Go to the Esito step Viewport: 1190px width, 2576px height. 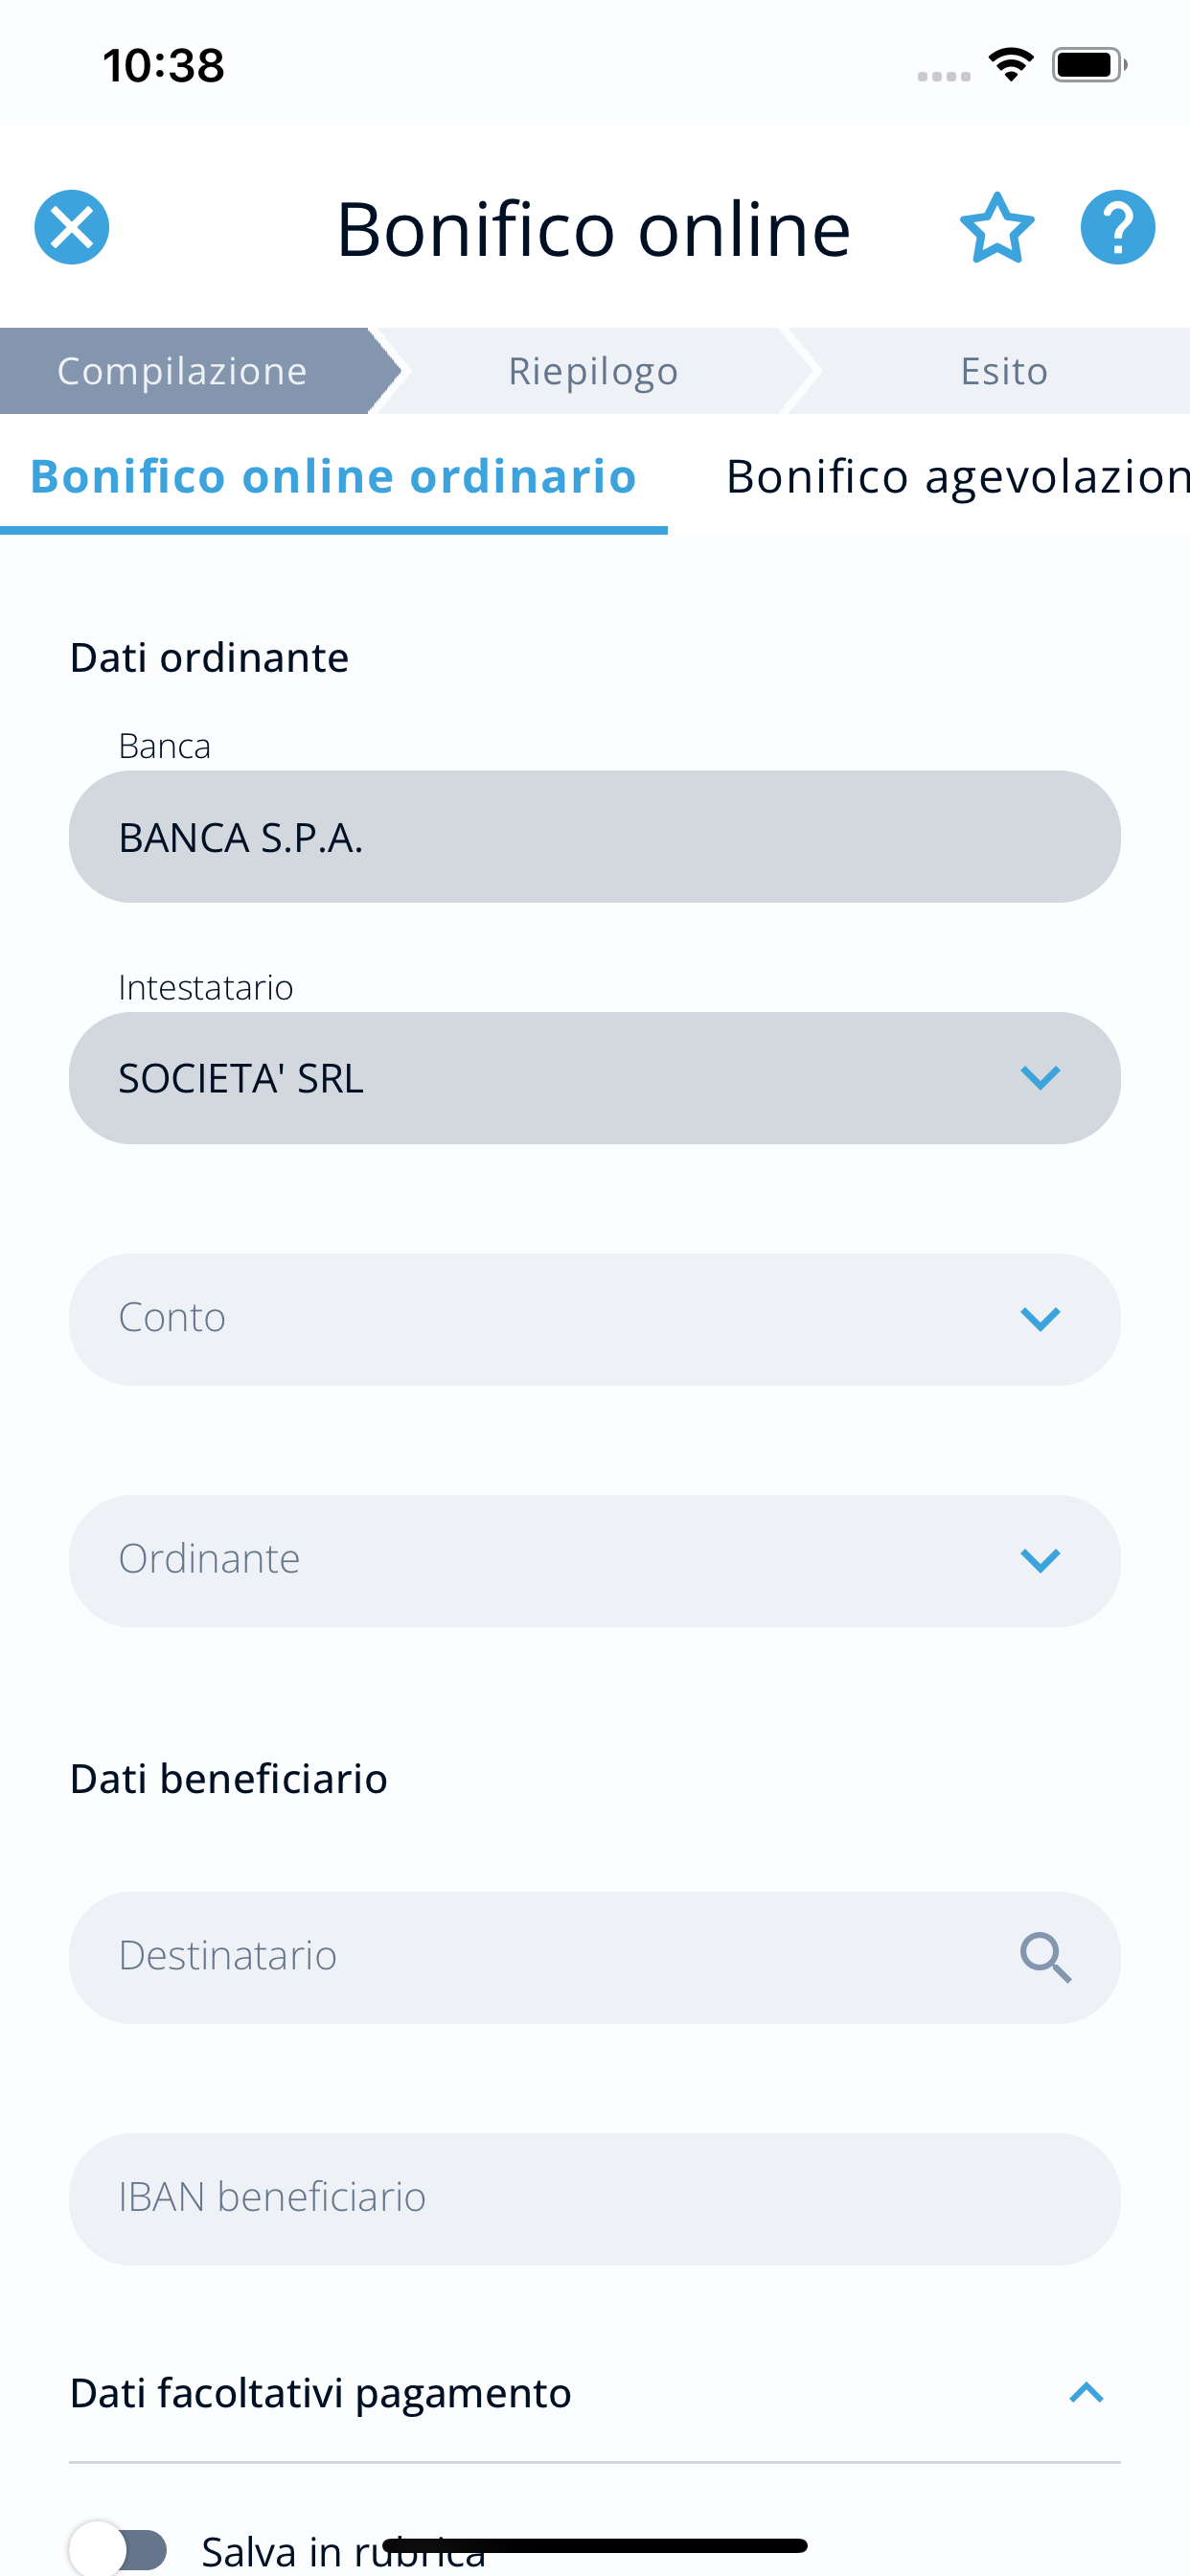point(1004,371)
